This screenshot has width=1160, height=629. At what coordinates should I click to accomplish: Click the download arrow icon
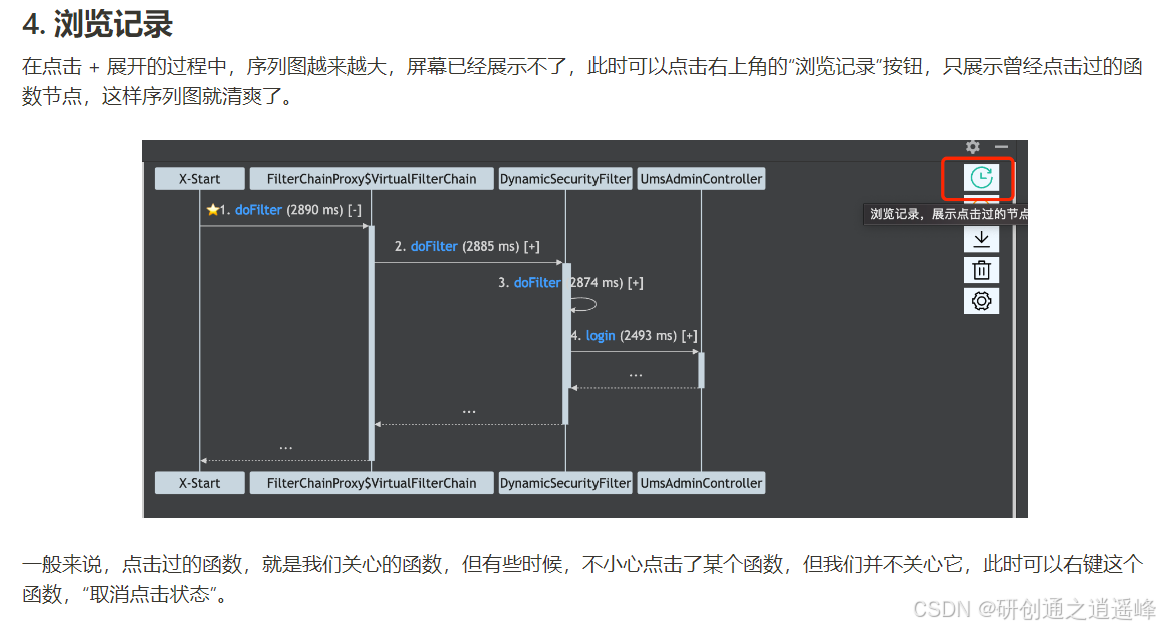[981, 239]
